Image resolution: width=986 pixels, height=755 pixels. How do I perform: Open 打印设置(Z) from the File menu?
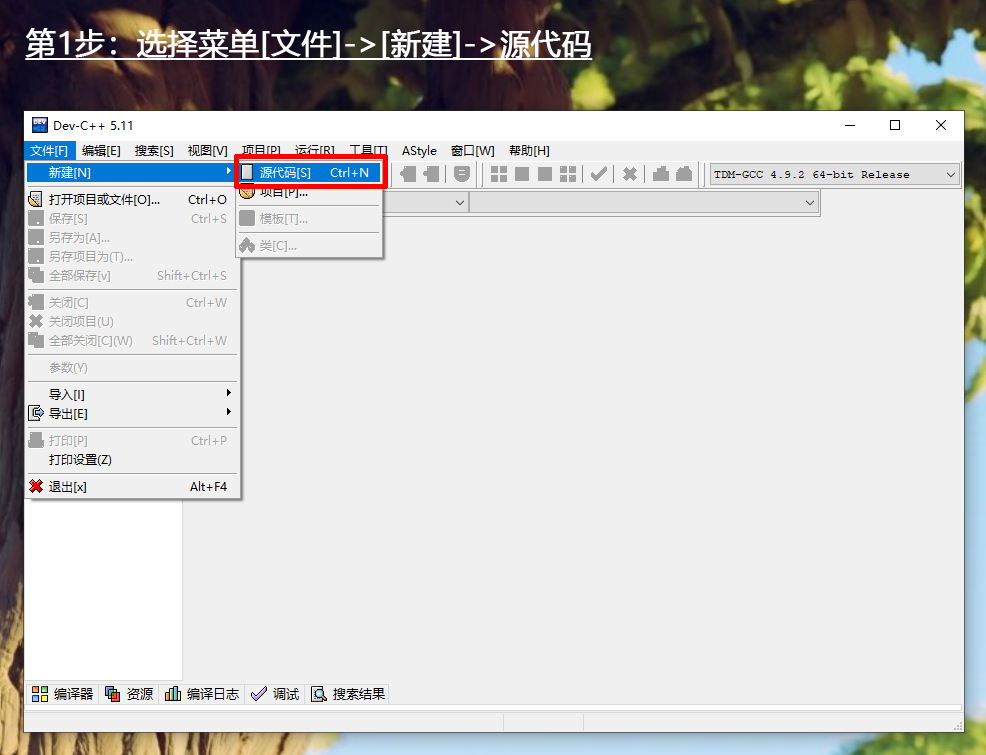131,460
